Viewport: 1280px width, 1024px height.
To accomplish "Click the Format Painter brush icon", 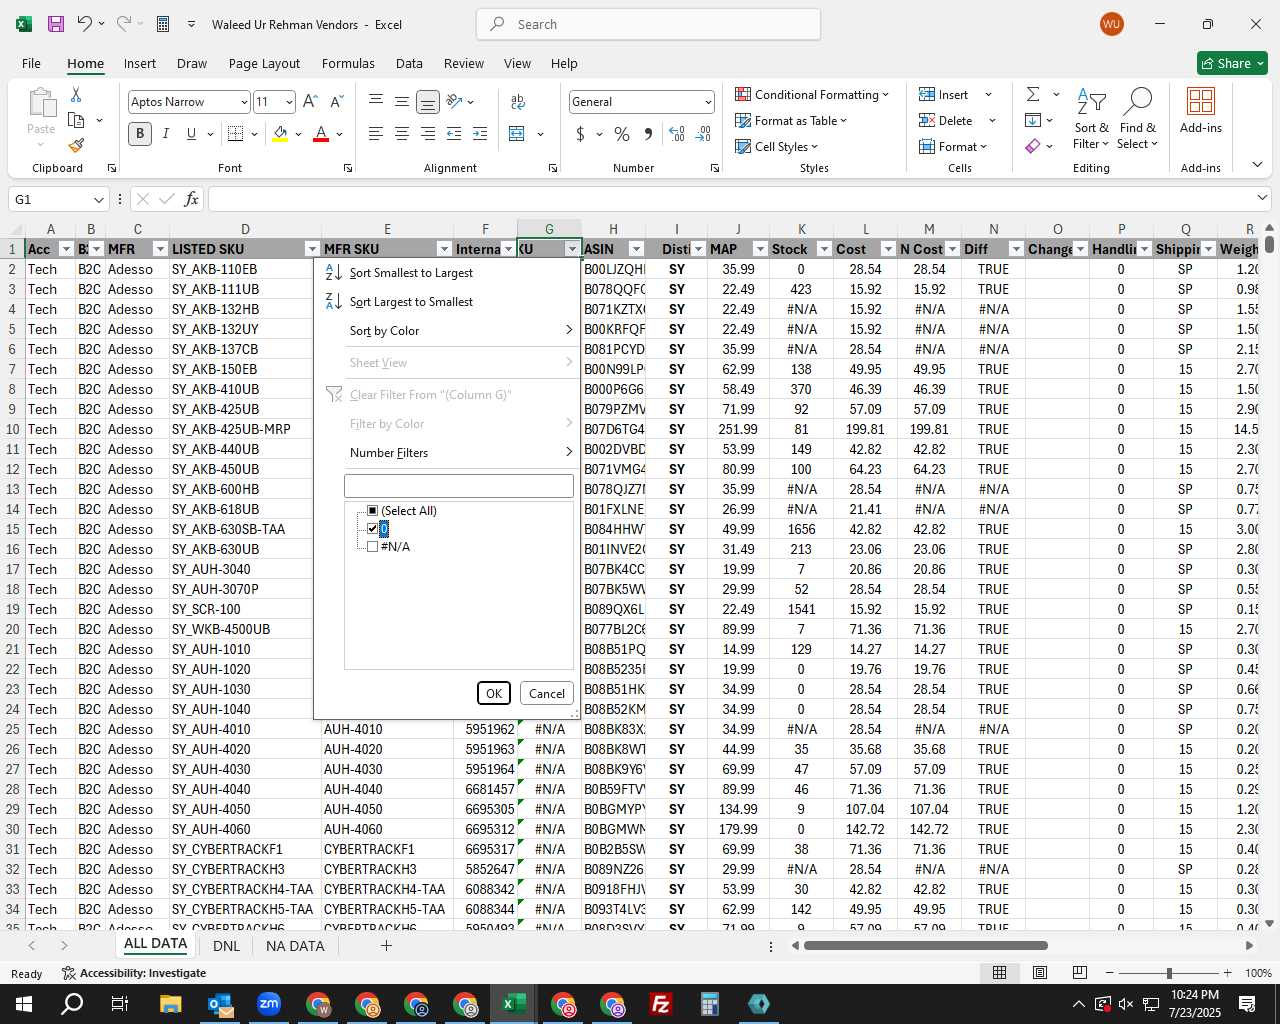I will point(76,145).
